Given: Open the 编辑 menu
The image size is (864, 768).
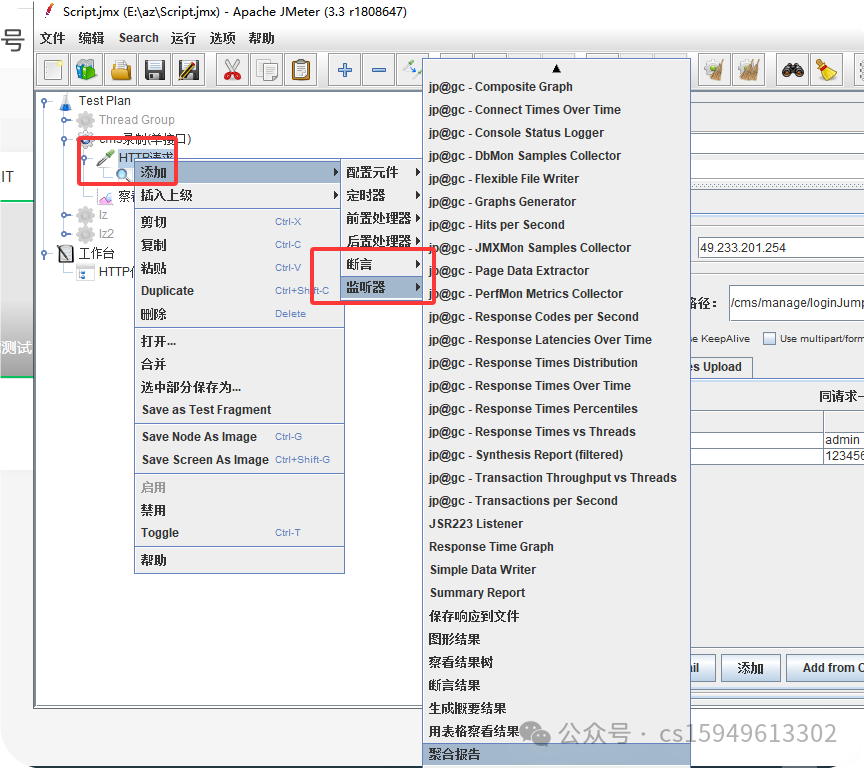Looking at the screenshot, I should point(91,38).
